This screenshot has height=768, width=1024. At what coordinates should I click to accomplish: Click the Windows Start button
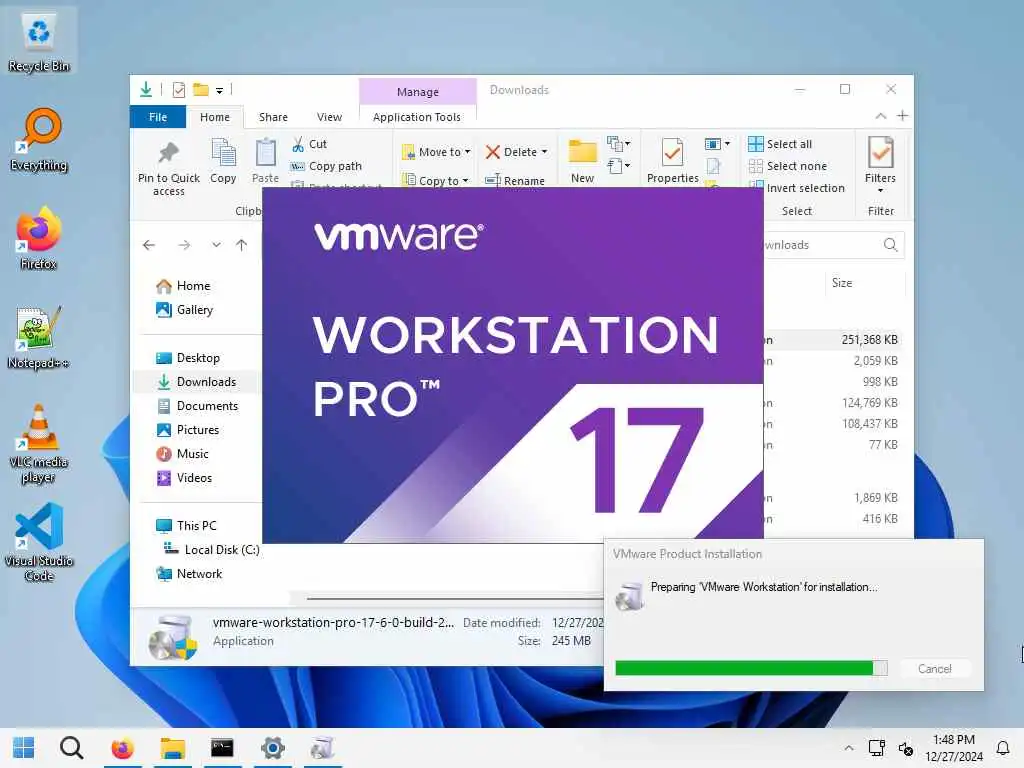[24, 748]
